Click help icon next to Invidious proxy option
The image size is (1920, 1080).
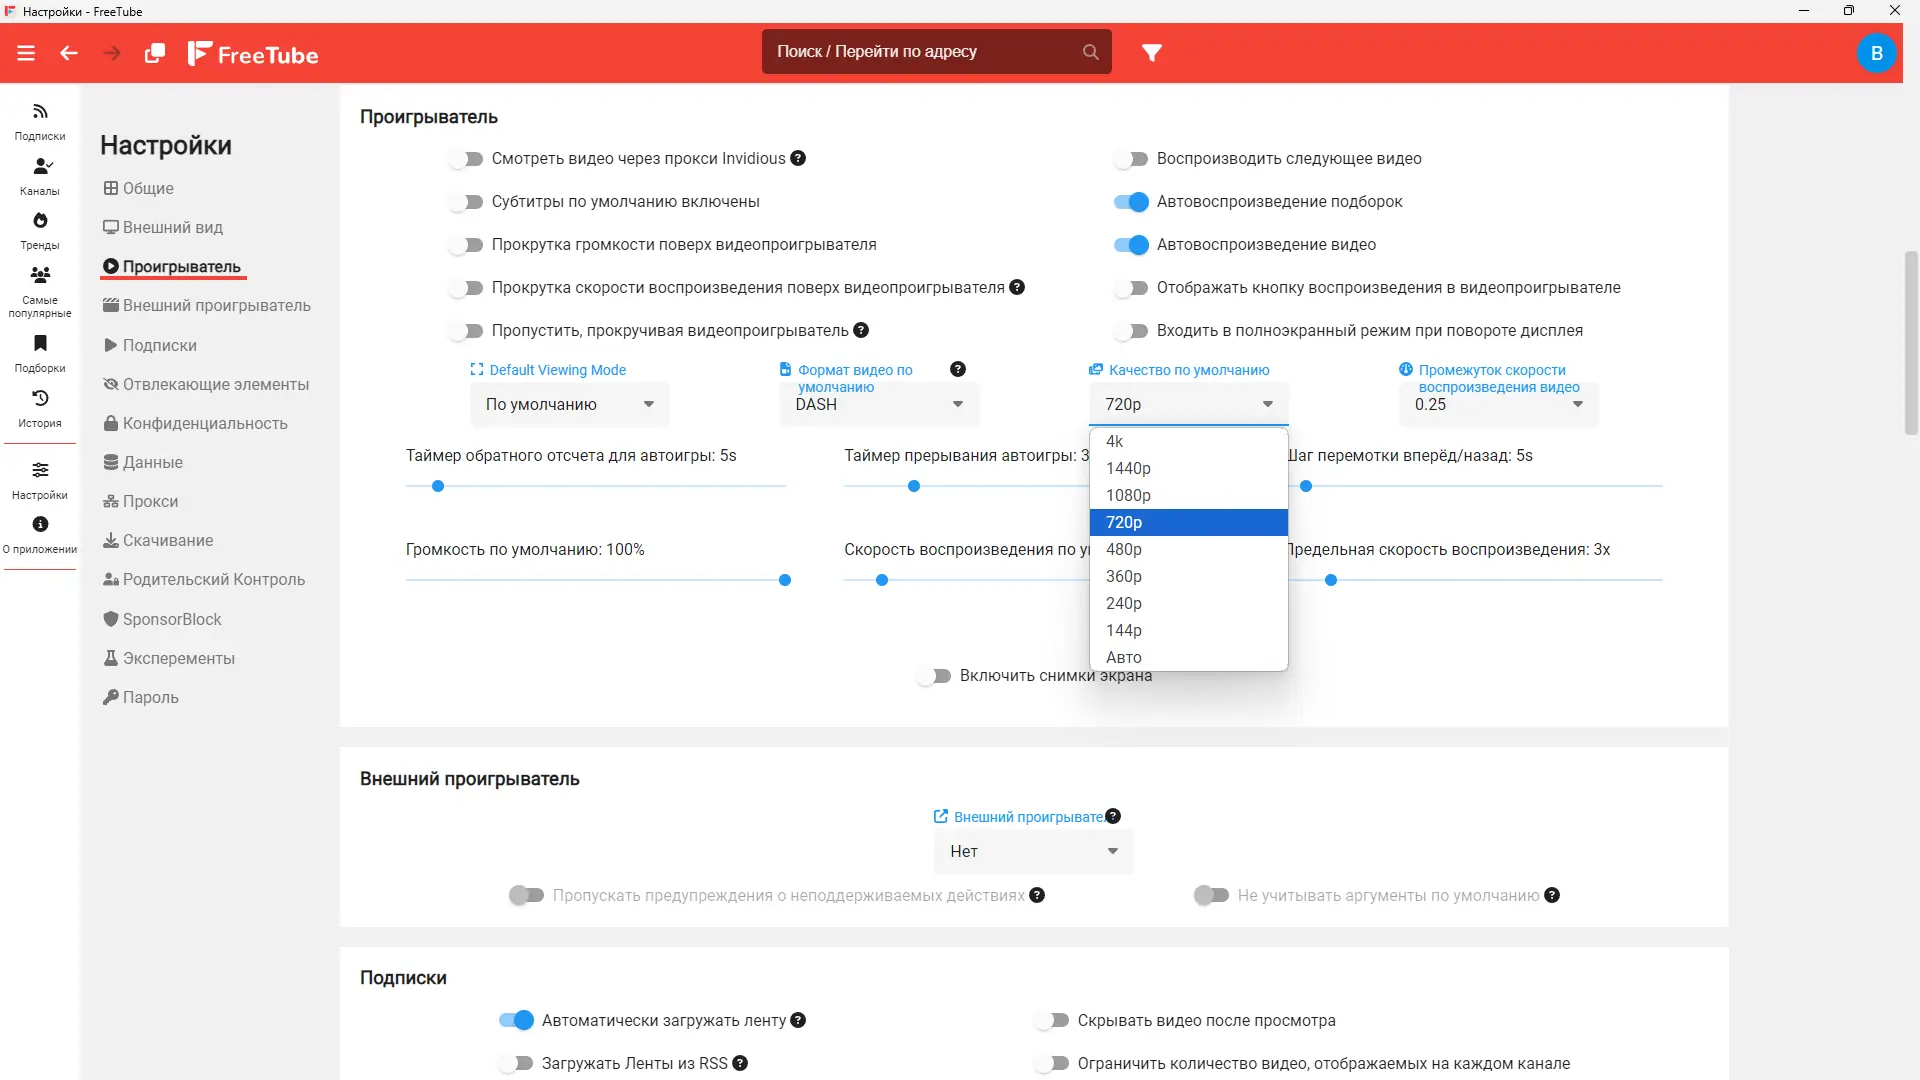point(798,159)
